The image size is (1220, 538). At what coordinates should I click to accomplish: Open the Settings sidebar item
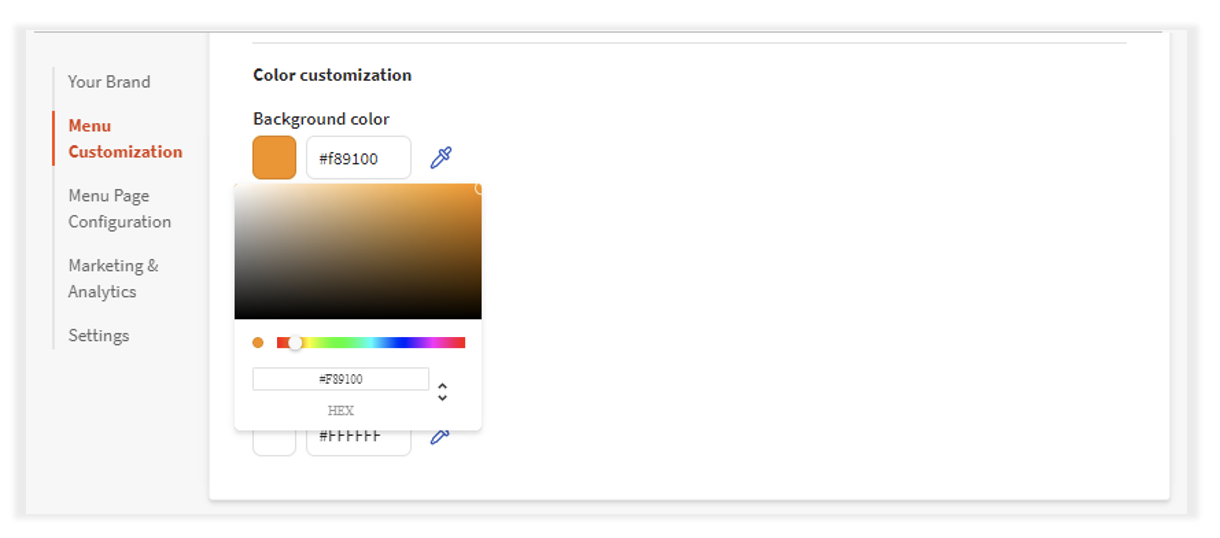tap(98, 336)
